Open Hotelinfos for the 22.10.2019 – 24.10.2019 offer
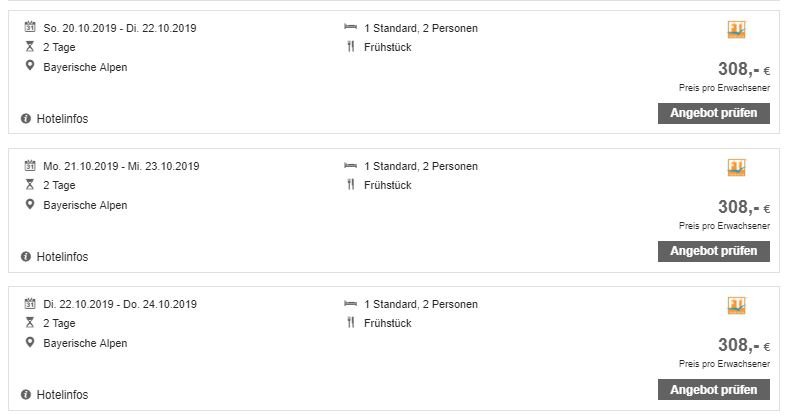This screenshot has height=419, width=785. click(62, 395)
